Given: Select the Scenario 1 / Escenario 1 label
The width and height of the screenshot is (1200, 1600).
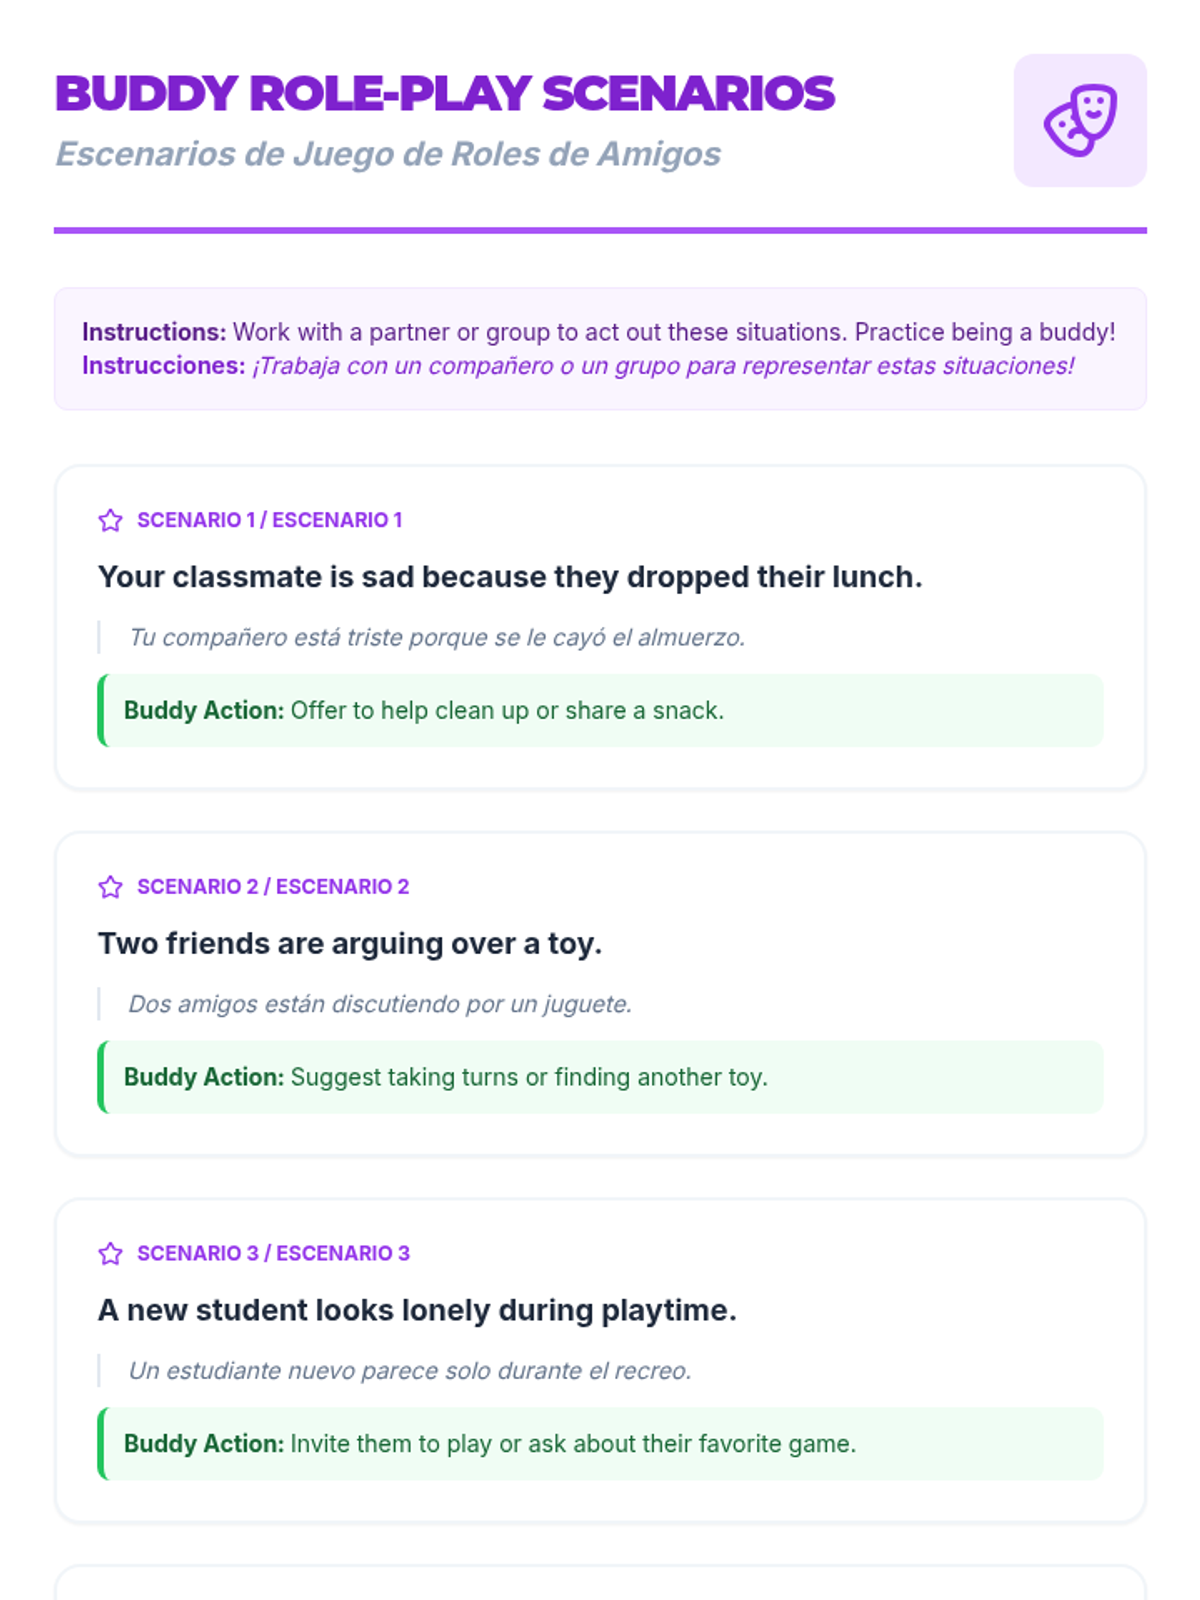Looking at the screenshot, I should point(269,520).
